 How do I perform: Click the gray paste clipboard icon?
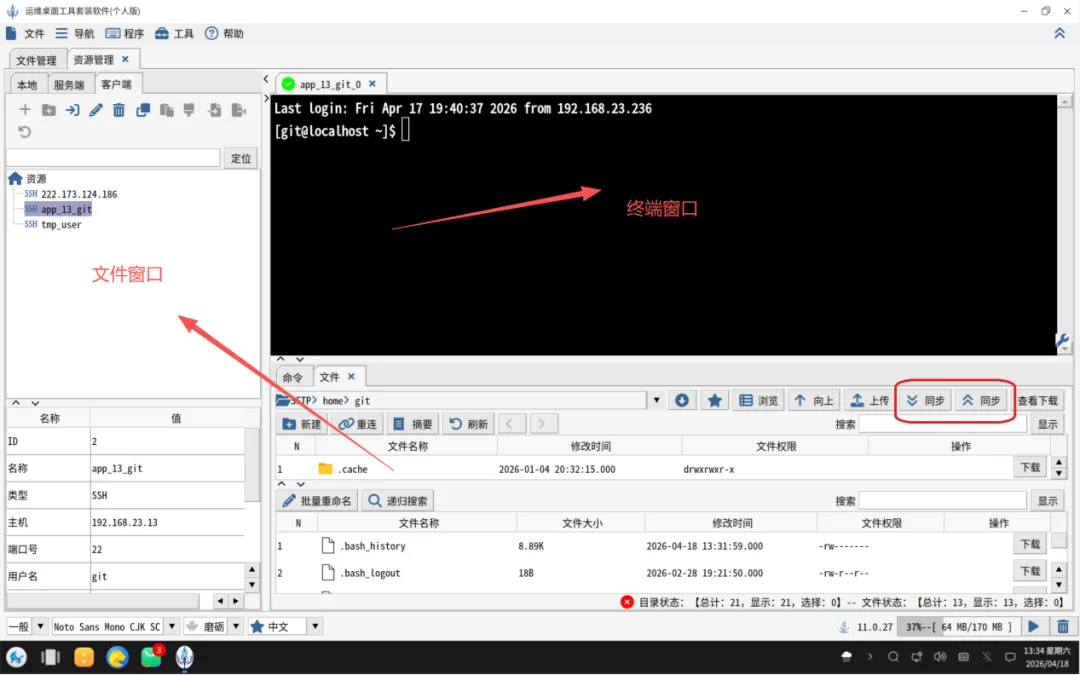pos(167,110)
